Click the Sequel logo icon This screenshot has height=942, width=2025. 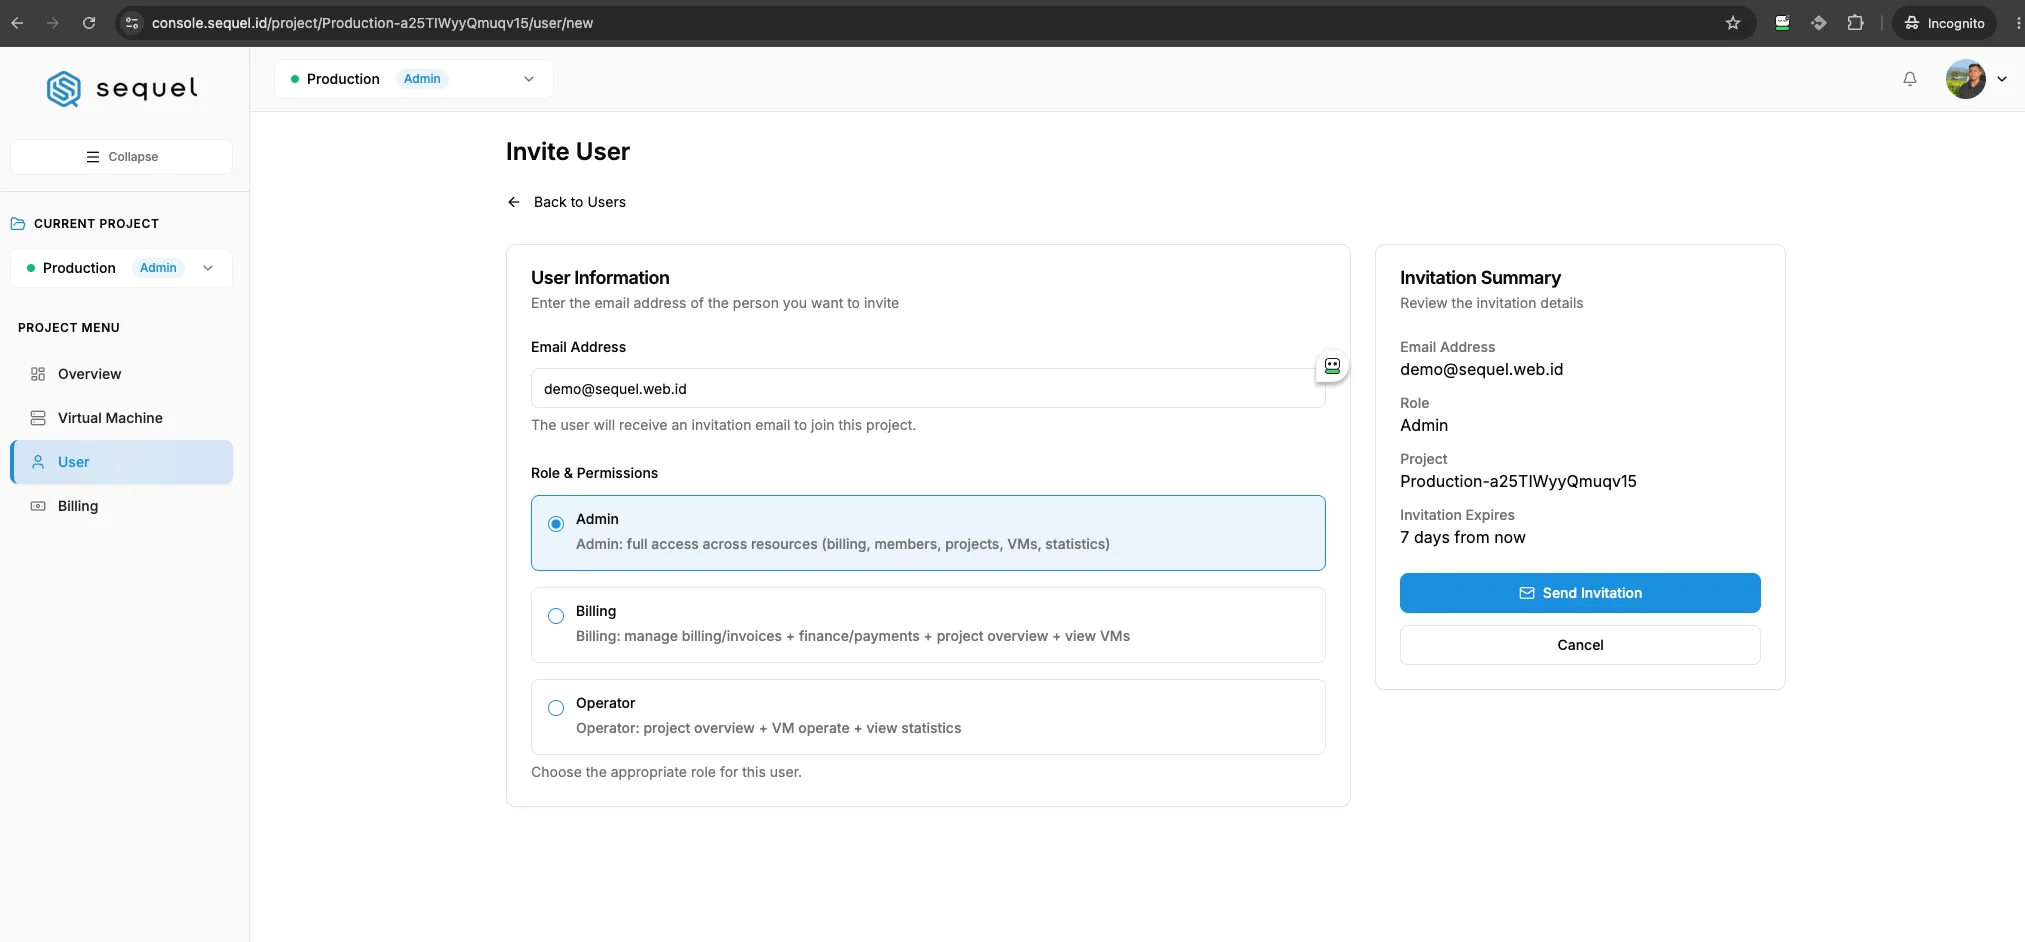(x=64, y=89)
